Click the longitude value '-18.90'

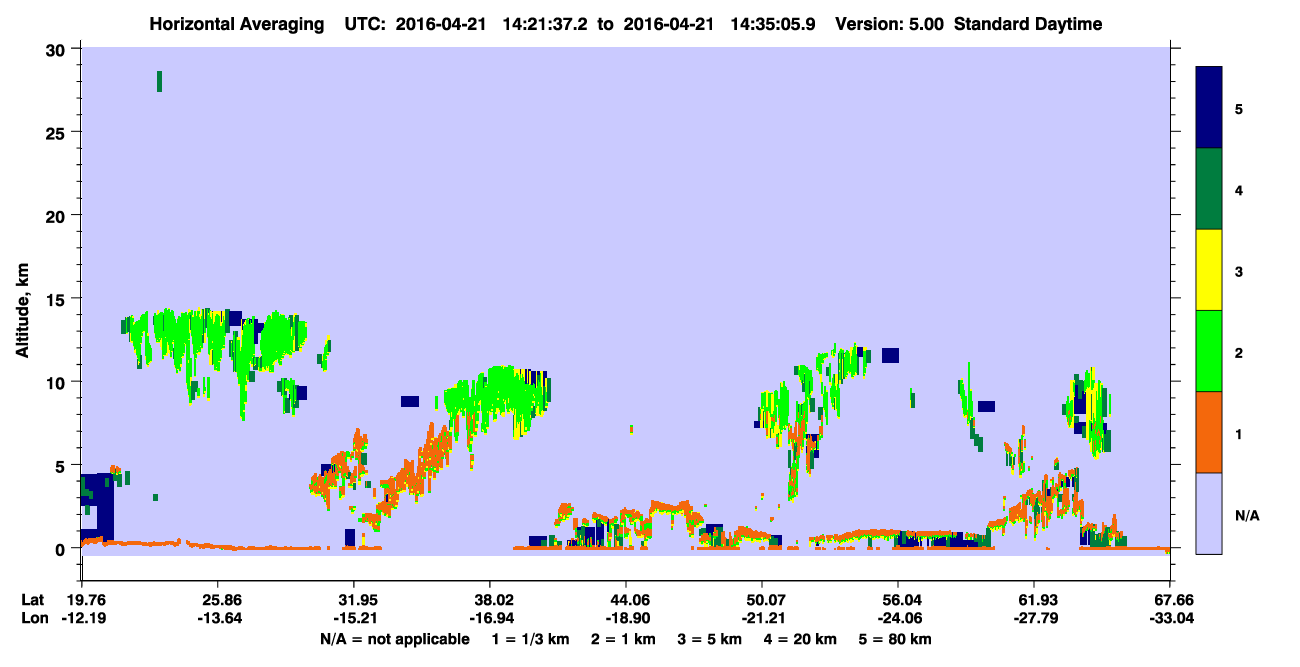tap(626, 617)
